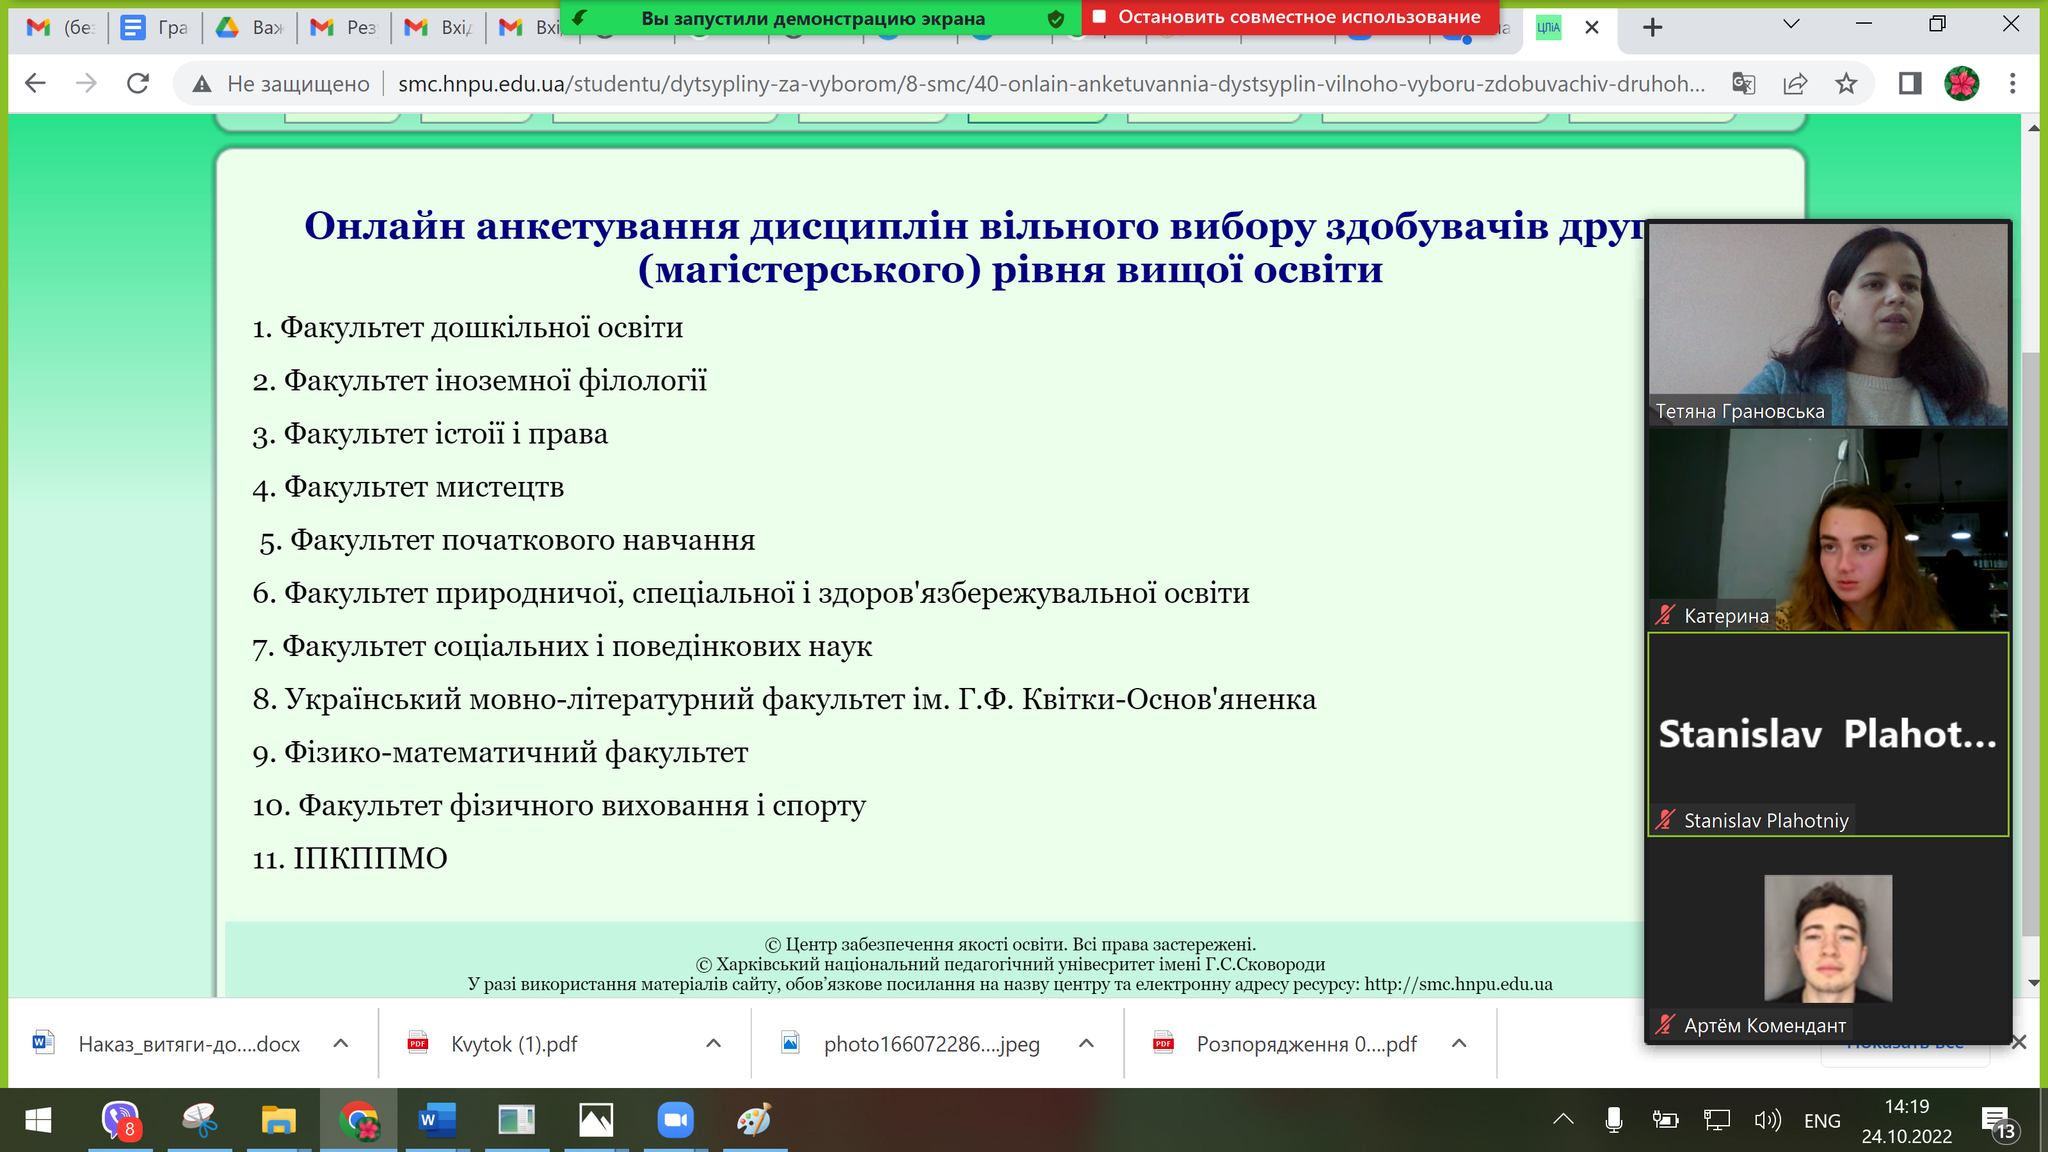Open Paint from the taskbar
This screenshot has height=1152, width=2048.
coord(754,1120)
